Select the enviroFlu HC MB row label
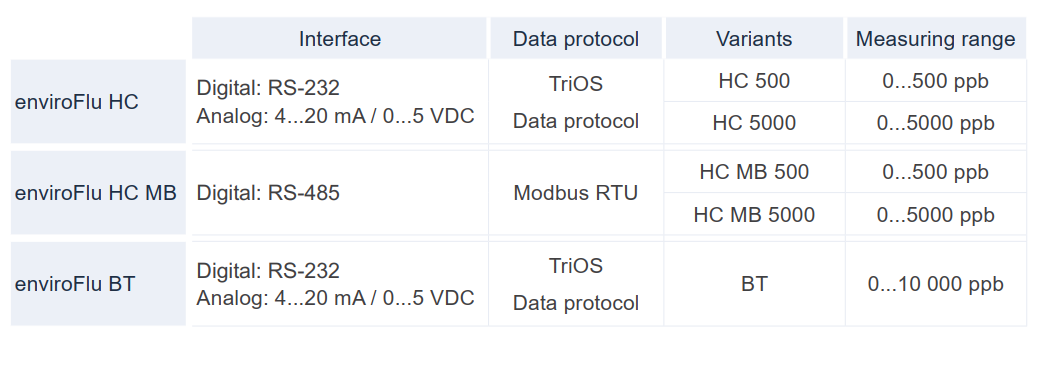The width and height of the screenshot is (1039, 366). coord(98,193)
